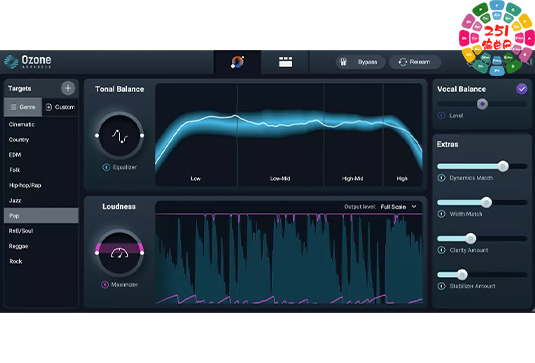The width and height of the screenshot is (535, 363).
Task: Select the Hip-hop/Rap genre target
Action: click(41, 185)
